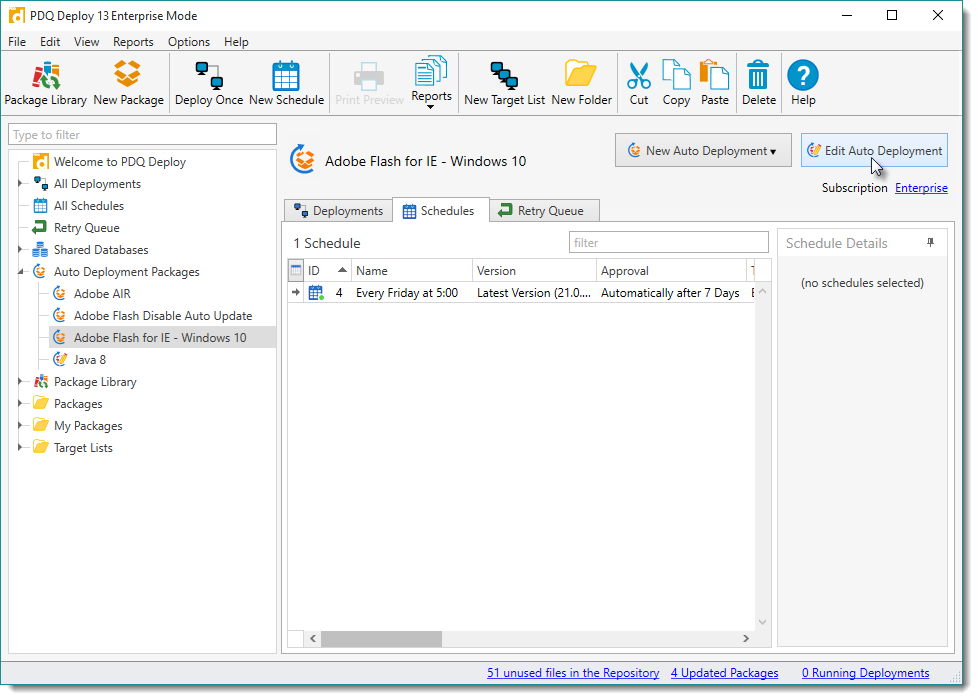Open the Package Library toolbar icon

pos(45,82)
